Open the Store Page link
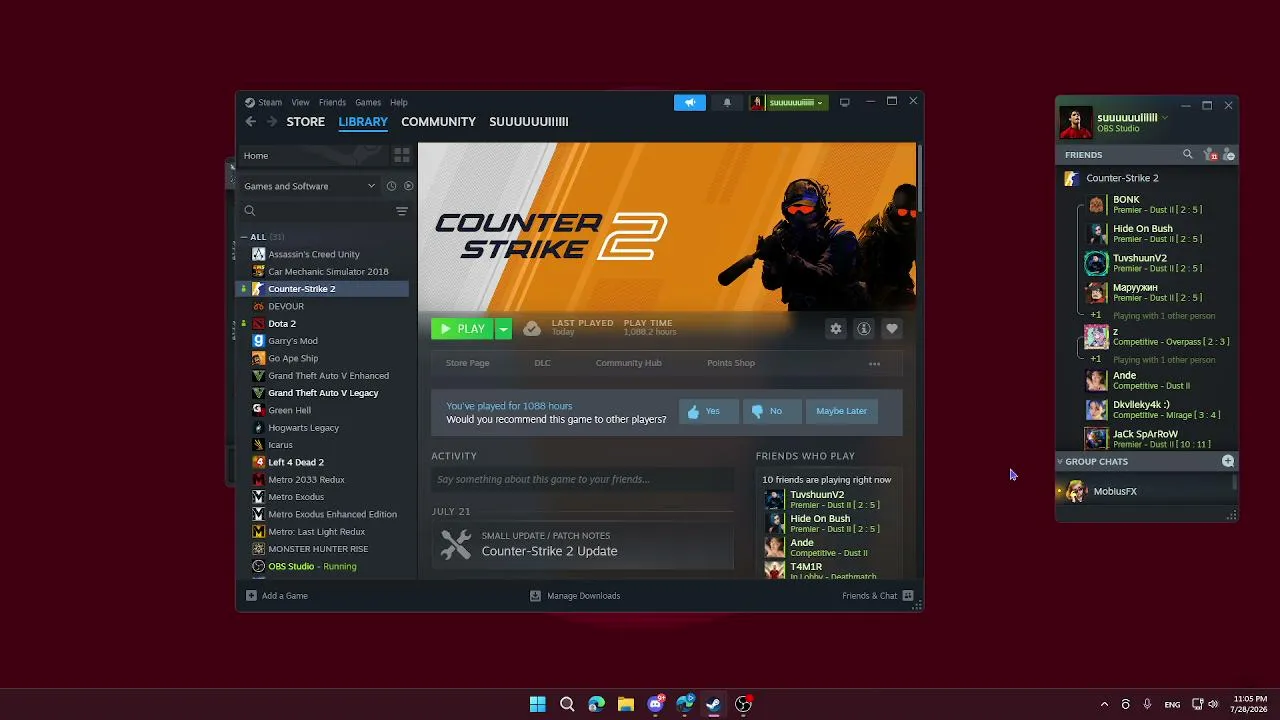The height and width of the screenshot is (720, 1280). 467,363
